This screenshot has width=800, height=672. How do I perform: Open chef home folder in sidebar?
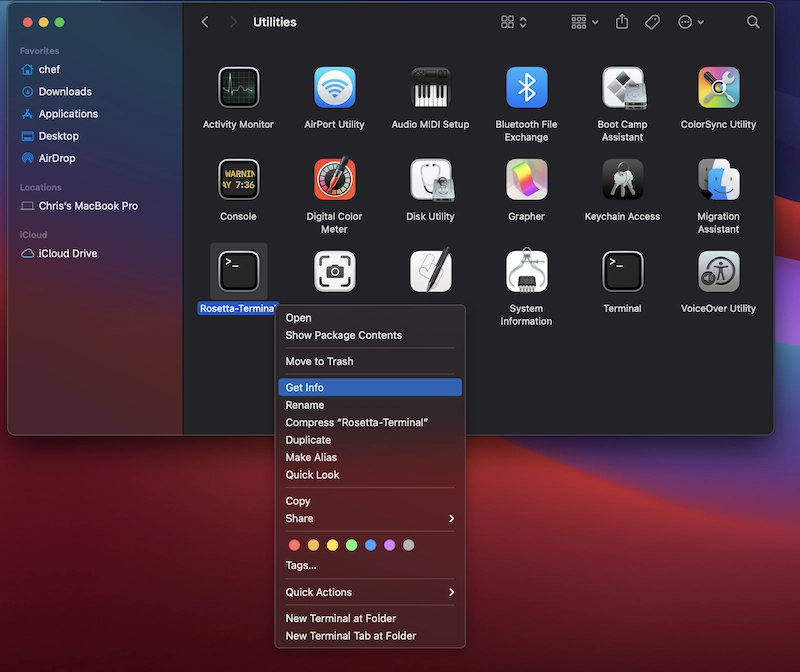41,69
